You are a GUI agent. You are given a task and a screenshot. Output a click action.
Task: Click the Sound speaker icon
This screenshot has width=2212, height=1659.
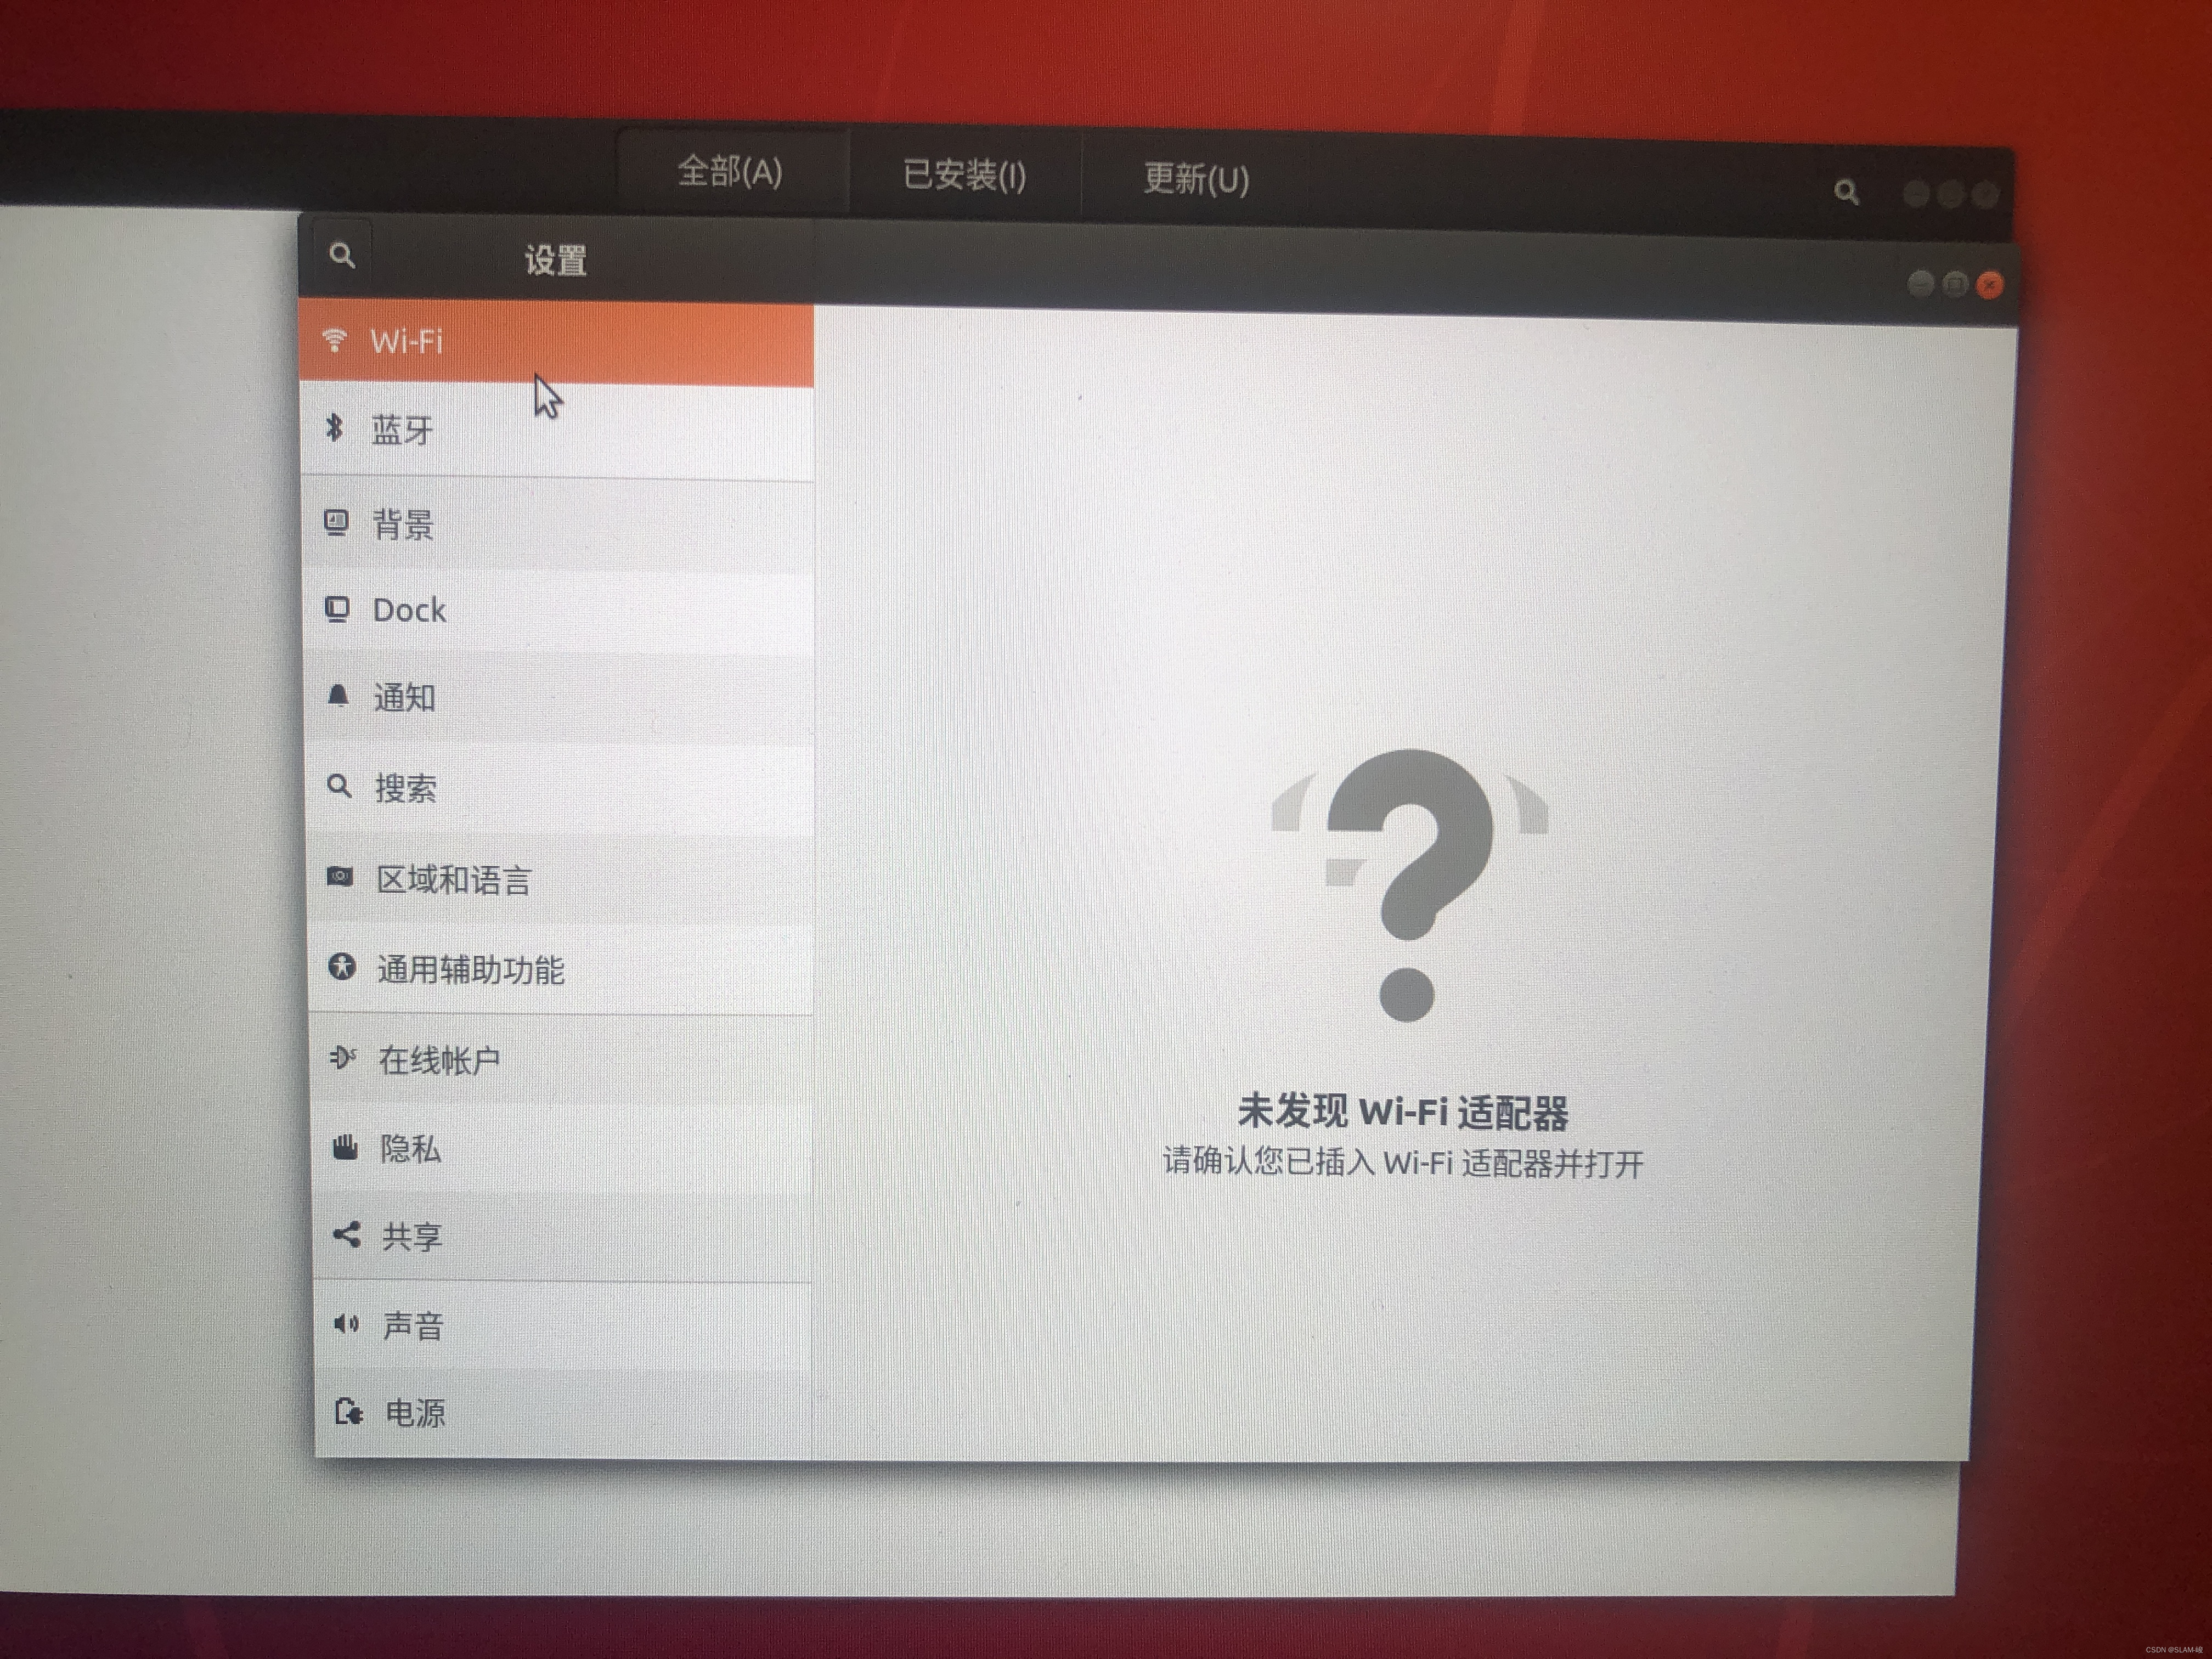[346, 1324]
